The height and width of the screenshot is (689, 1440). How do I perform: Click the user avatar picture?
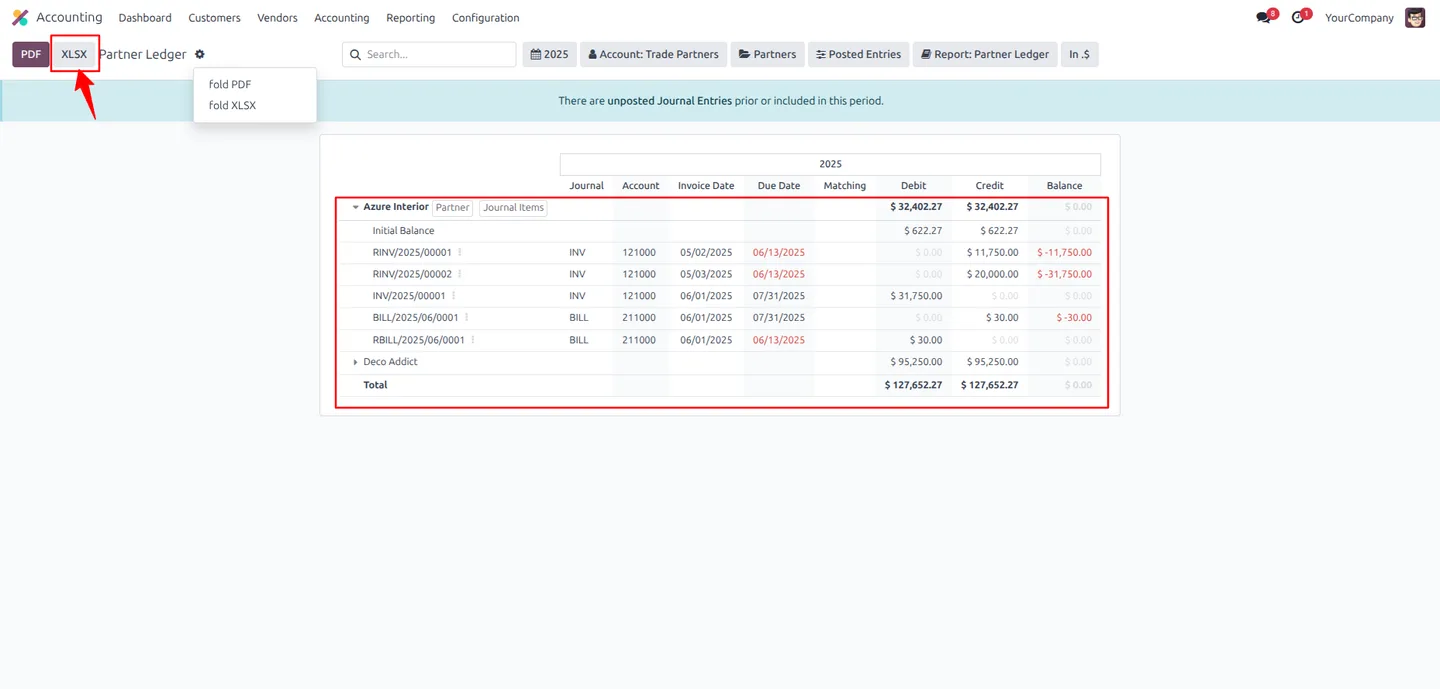click(1415, 18)
